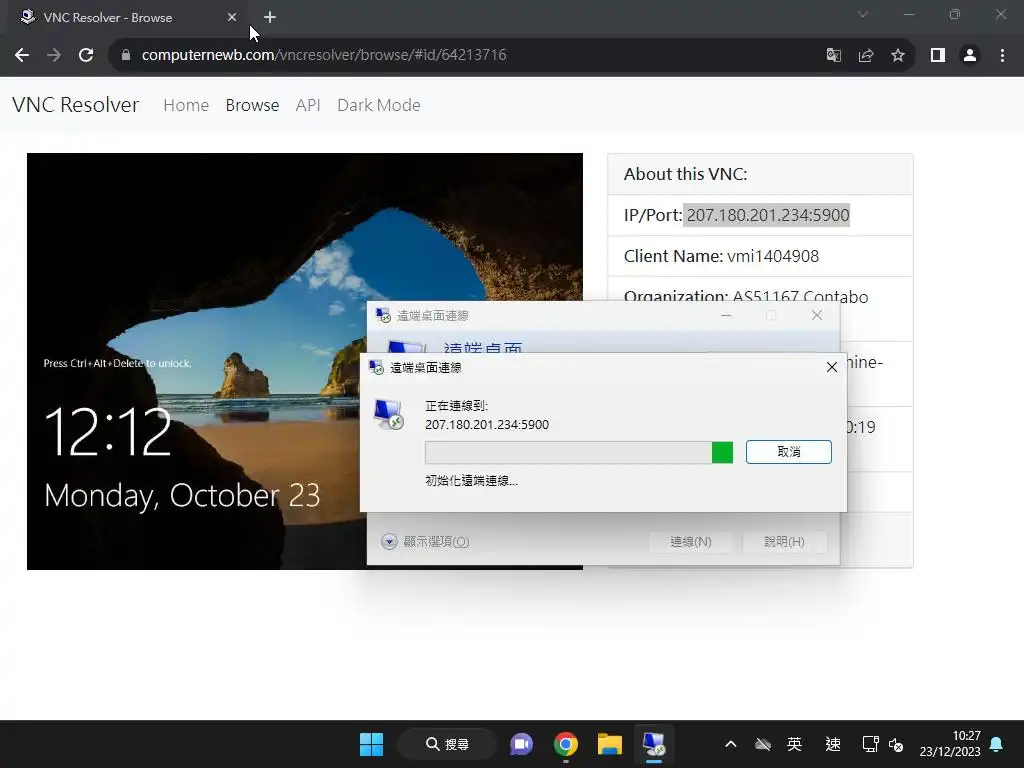Click the address bar URL
Screen dimensions: 1024x768
pyautogui.click(x=324, y=55)
